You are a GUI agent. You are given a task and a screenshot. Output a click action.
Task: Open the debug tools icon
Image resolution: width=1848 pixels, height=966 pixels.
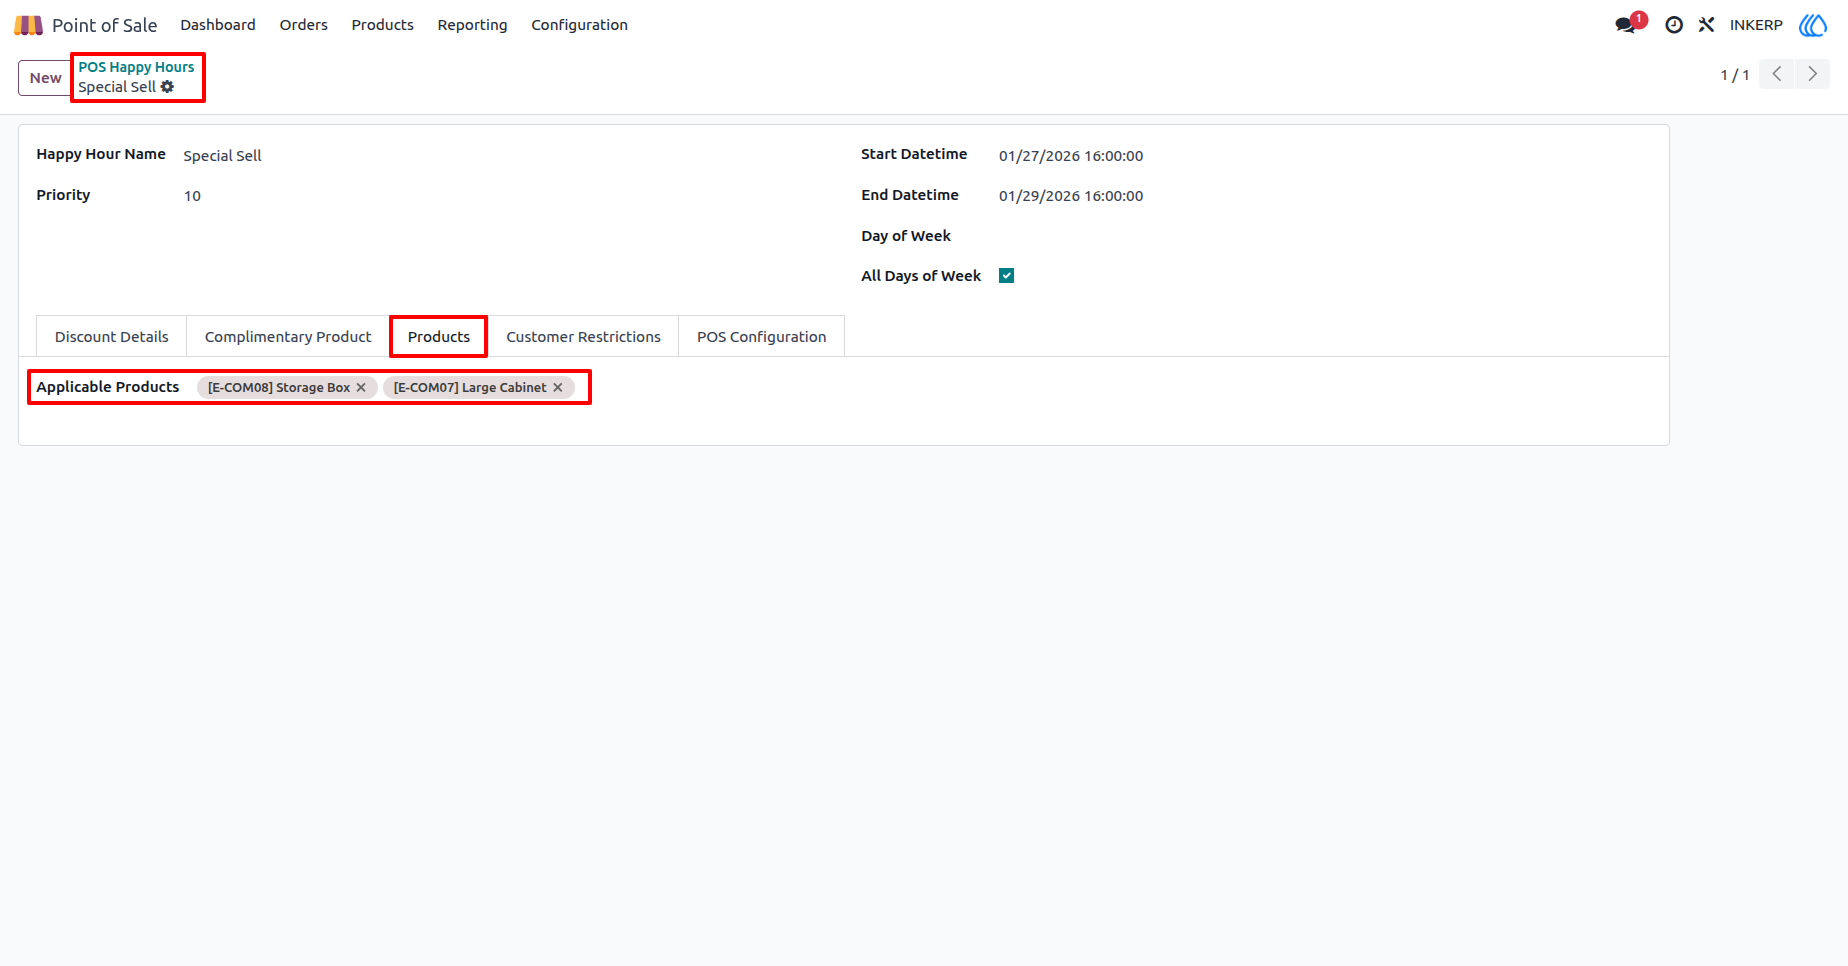1706,25
